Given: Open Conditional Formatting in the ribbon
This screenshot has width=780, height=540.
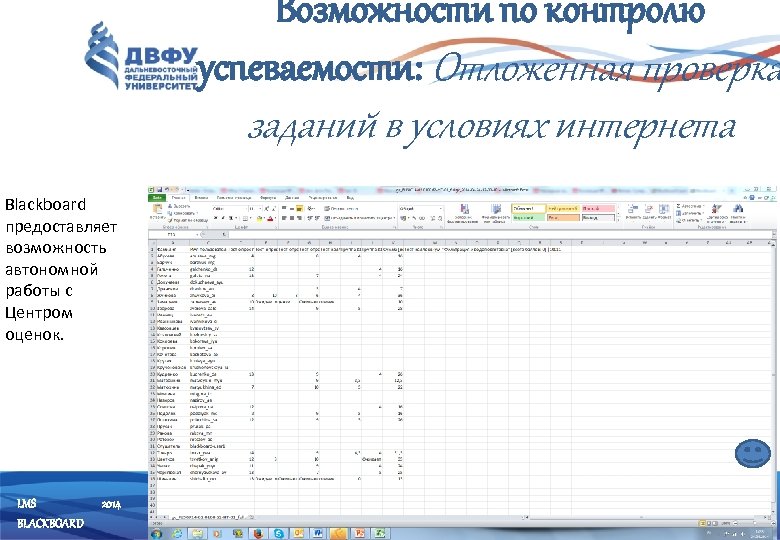Looking at the screenshot, I should coord(464,212).
